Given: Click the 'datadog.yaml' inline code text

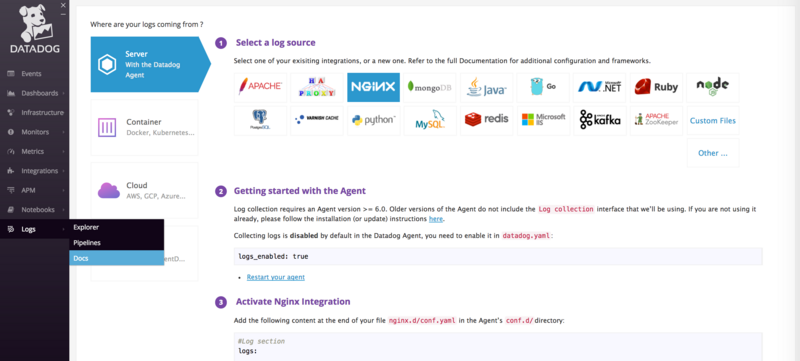Looking at the screenshot, I should [x=526, y=236].
